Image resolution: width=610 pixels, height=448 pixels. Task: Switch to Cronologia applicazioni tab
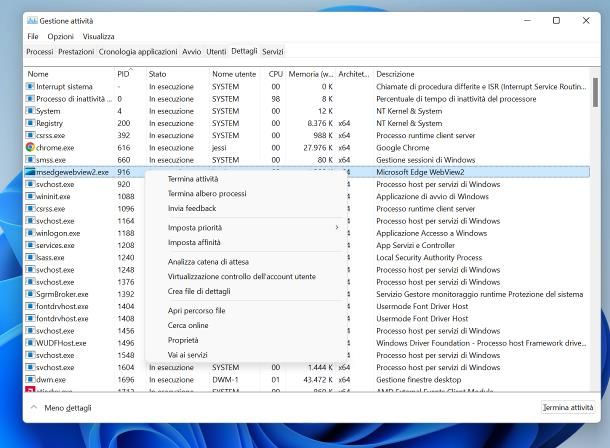(138, 51)
